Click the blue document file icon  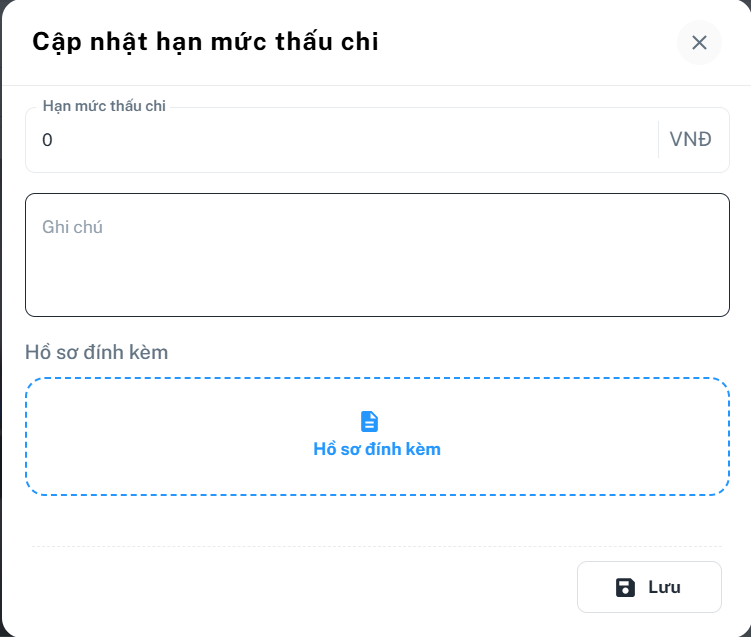[x=369, y=421]
